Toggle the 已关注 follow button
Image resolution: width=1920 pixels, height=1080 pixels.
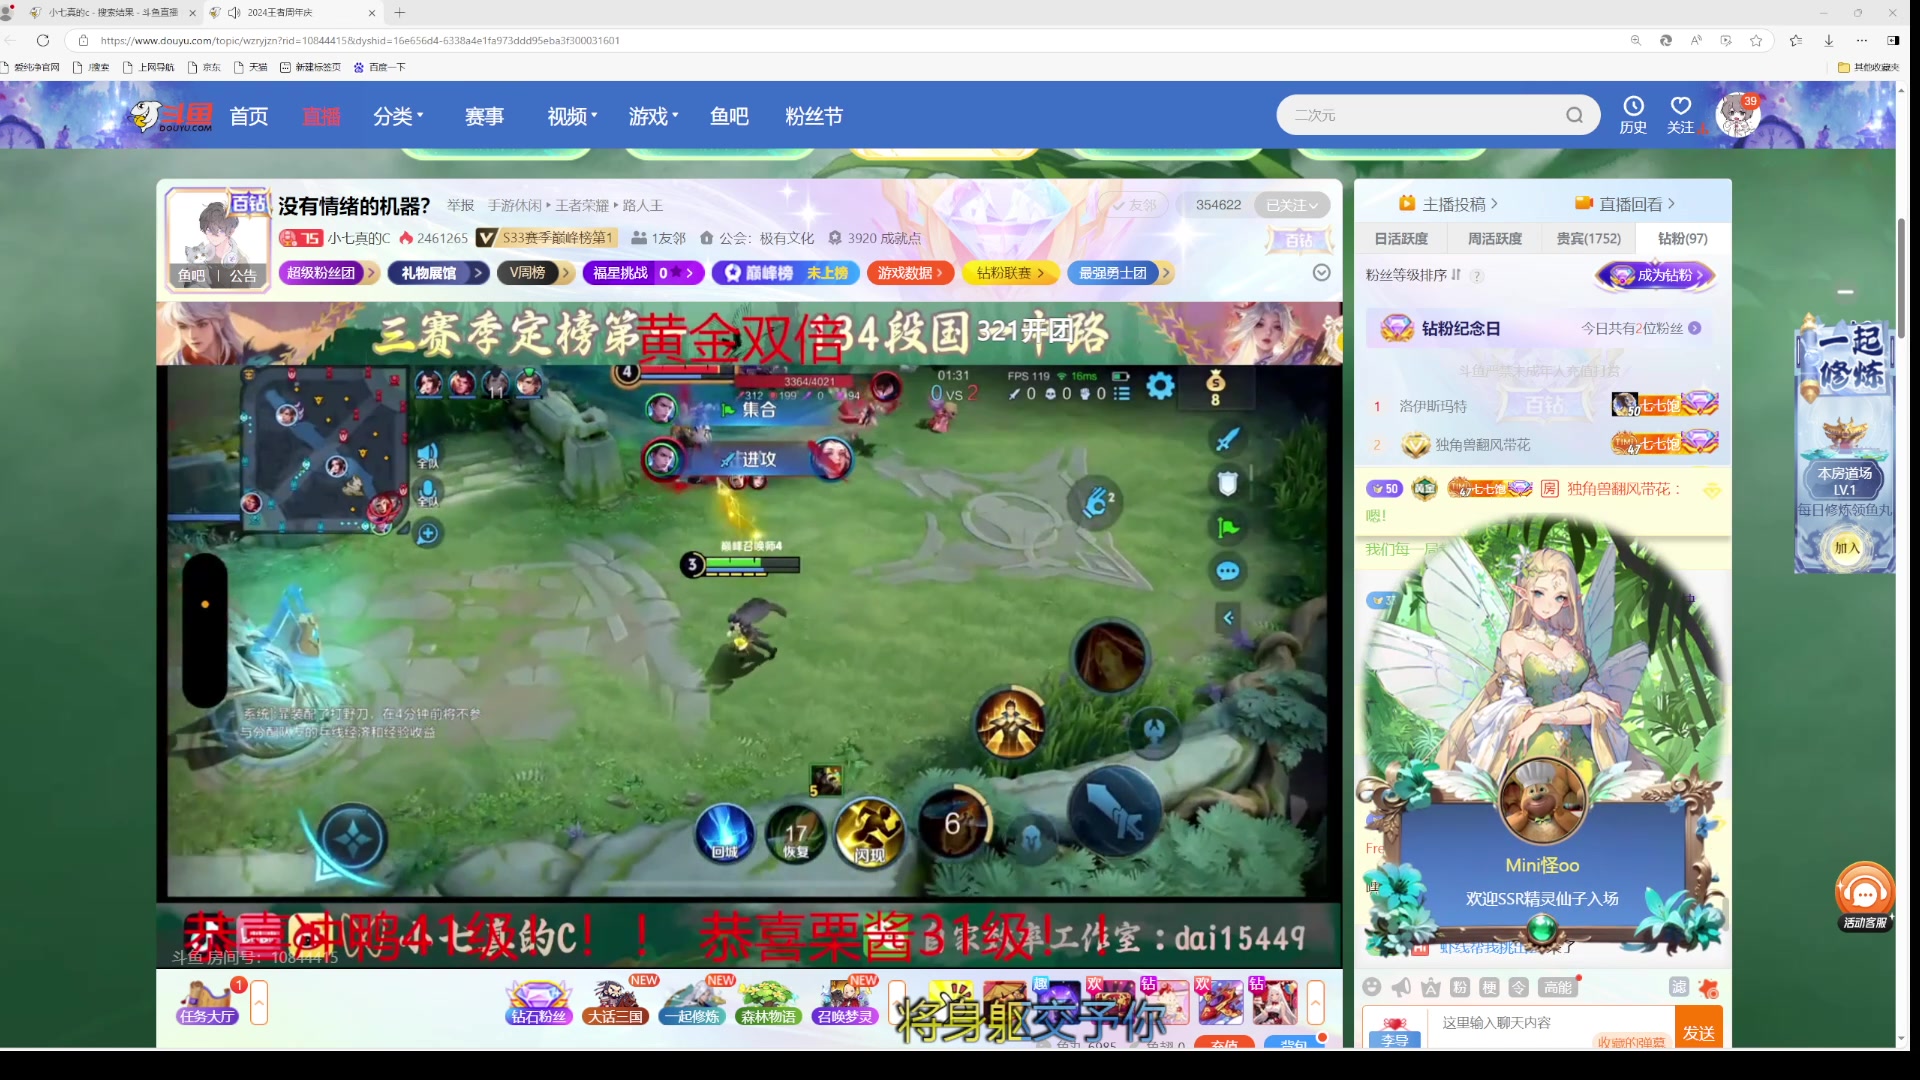pos(1291,205)
